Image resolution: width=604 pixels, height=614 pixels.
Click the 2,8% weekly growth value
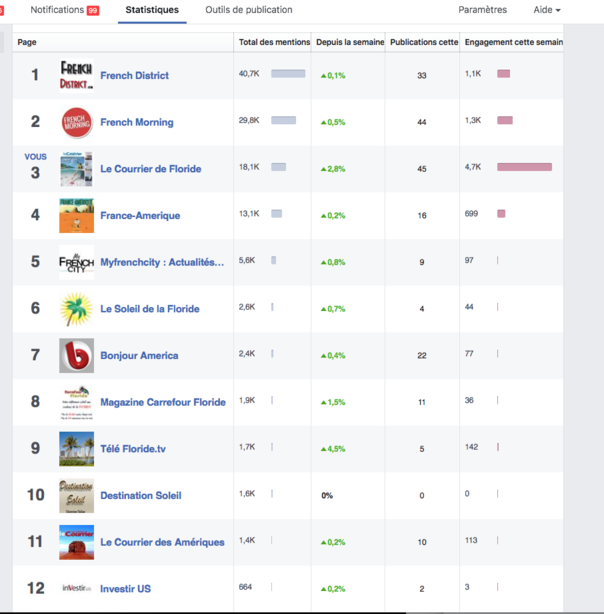coord(333,169)
